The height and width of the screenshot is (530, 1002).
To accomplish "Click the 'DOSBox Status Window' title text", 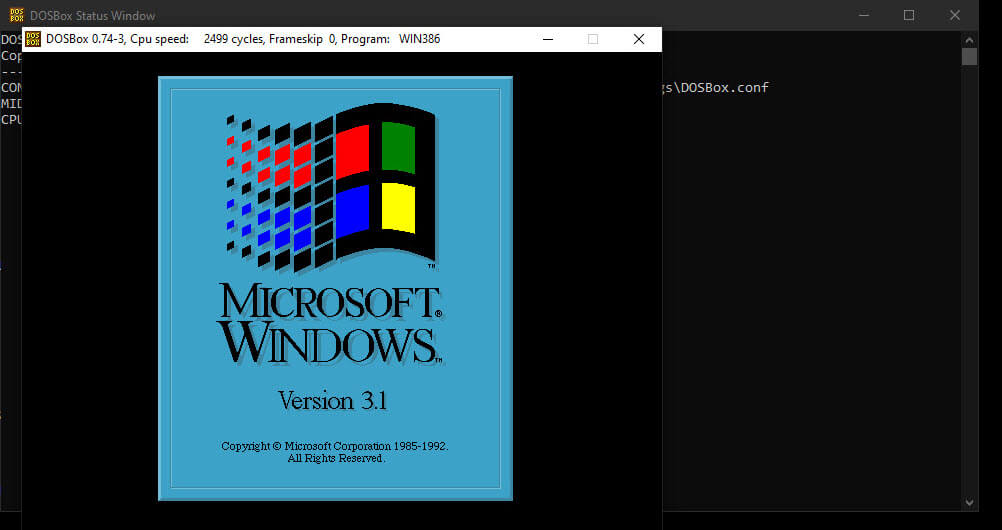I will (93, 15).
